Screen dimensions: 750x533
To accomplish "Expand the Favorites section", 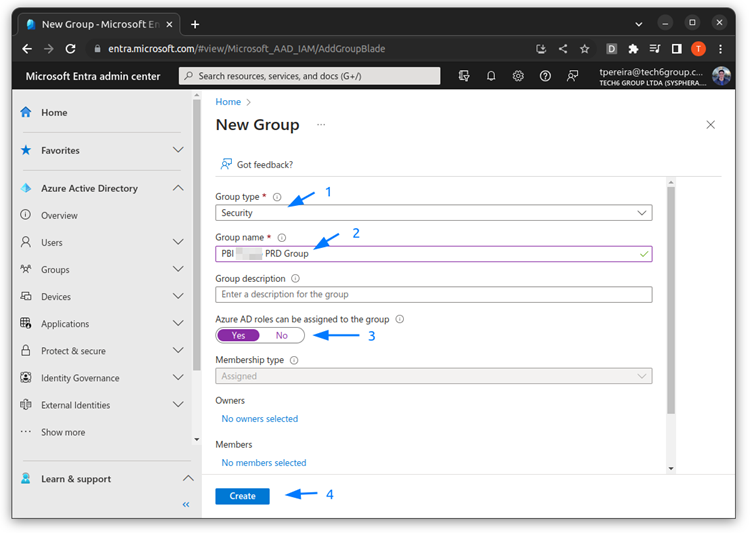I will (x=178, y=150).
